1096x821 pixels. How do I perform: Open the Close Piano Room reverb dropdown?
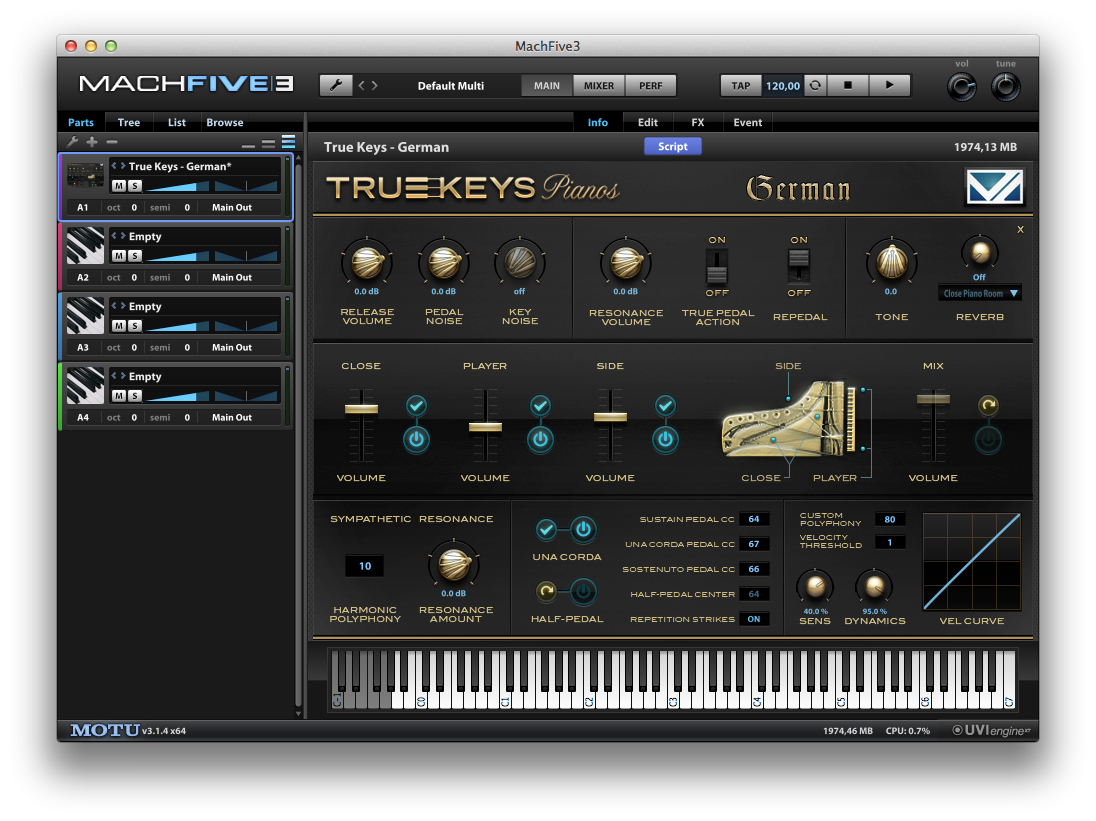[x=980, y=293]
